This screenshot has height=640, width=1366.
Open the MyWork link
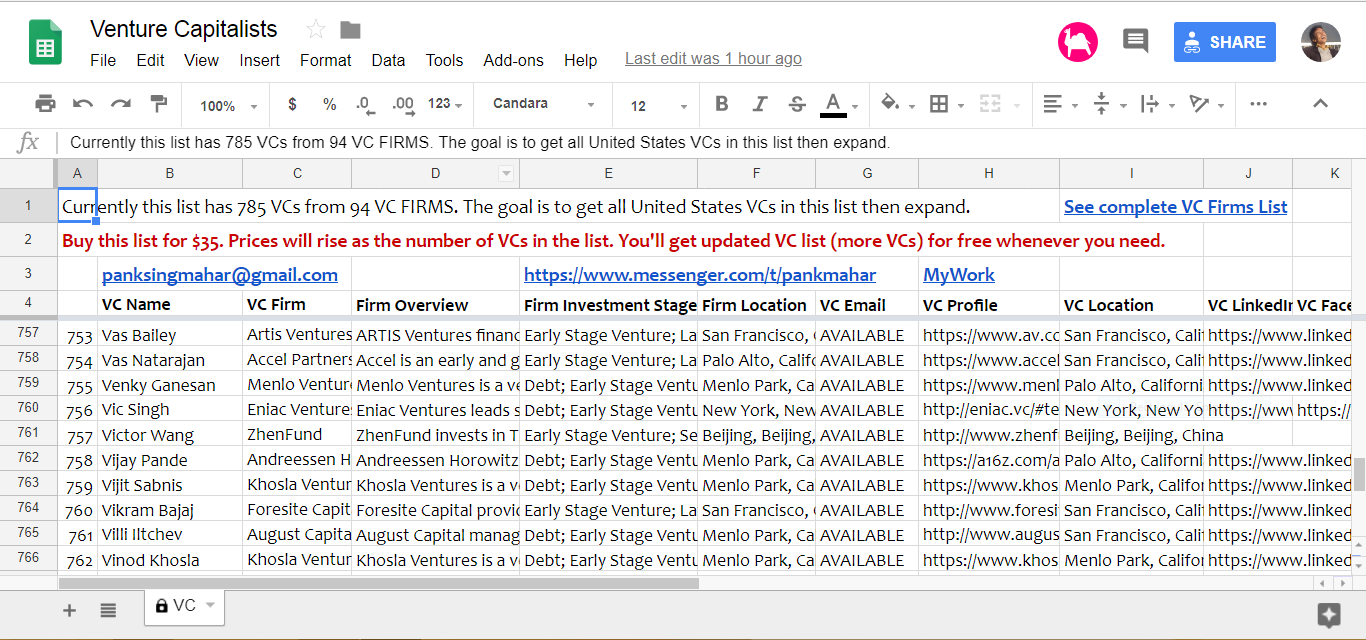[x=959, y=274]
